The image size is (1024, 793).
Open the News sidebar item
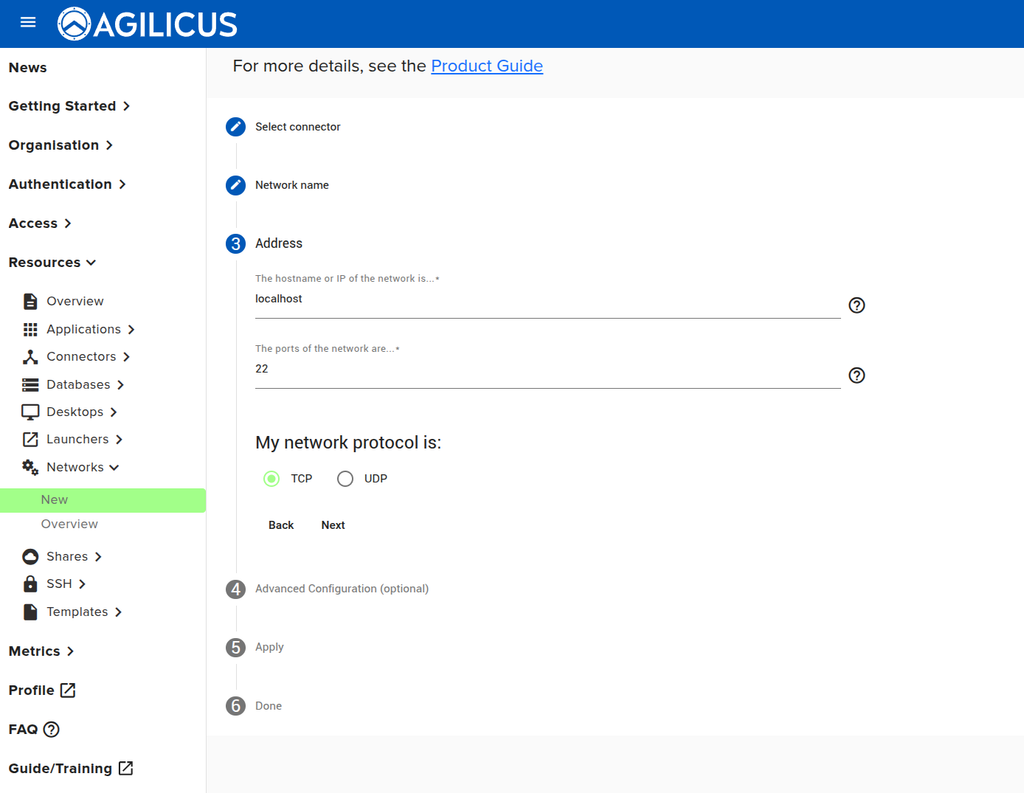click(x=27, y=67)
